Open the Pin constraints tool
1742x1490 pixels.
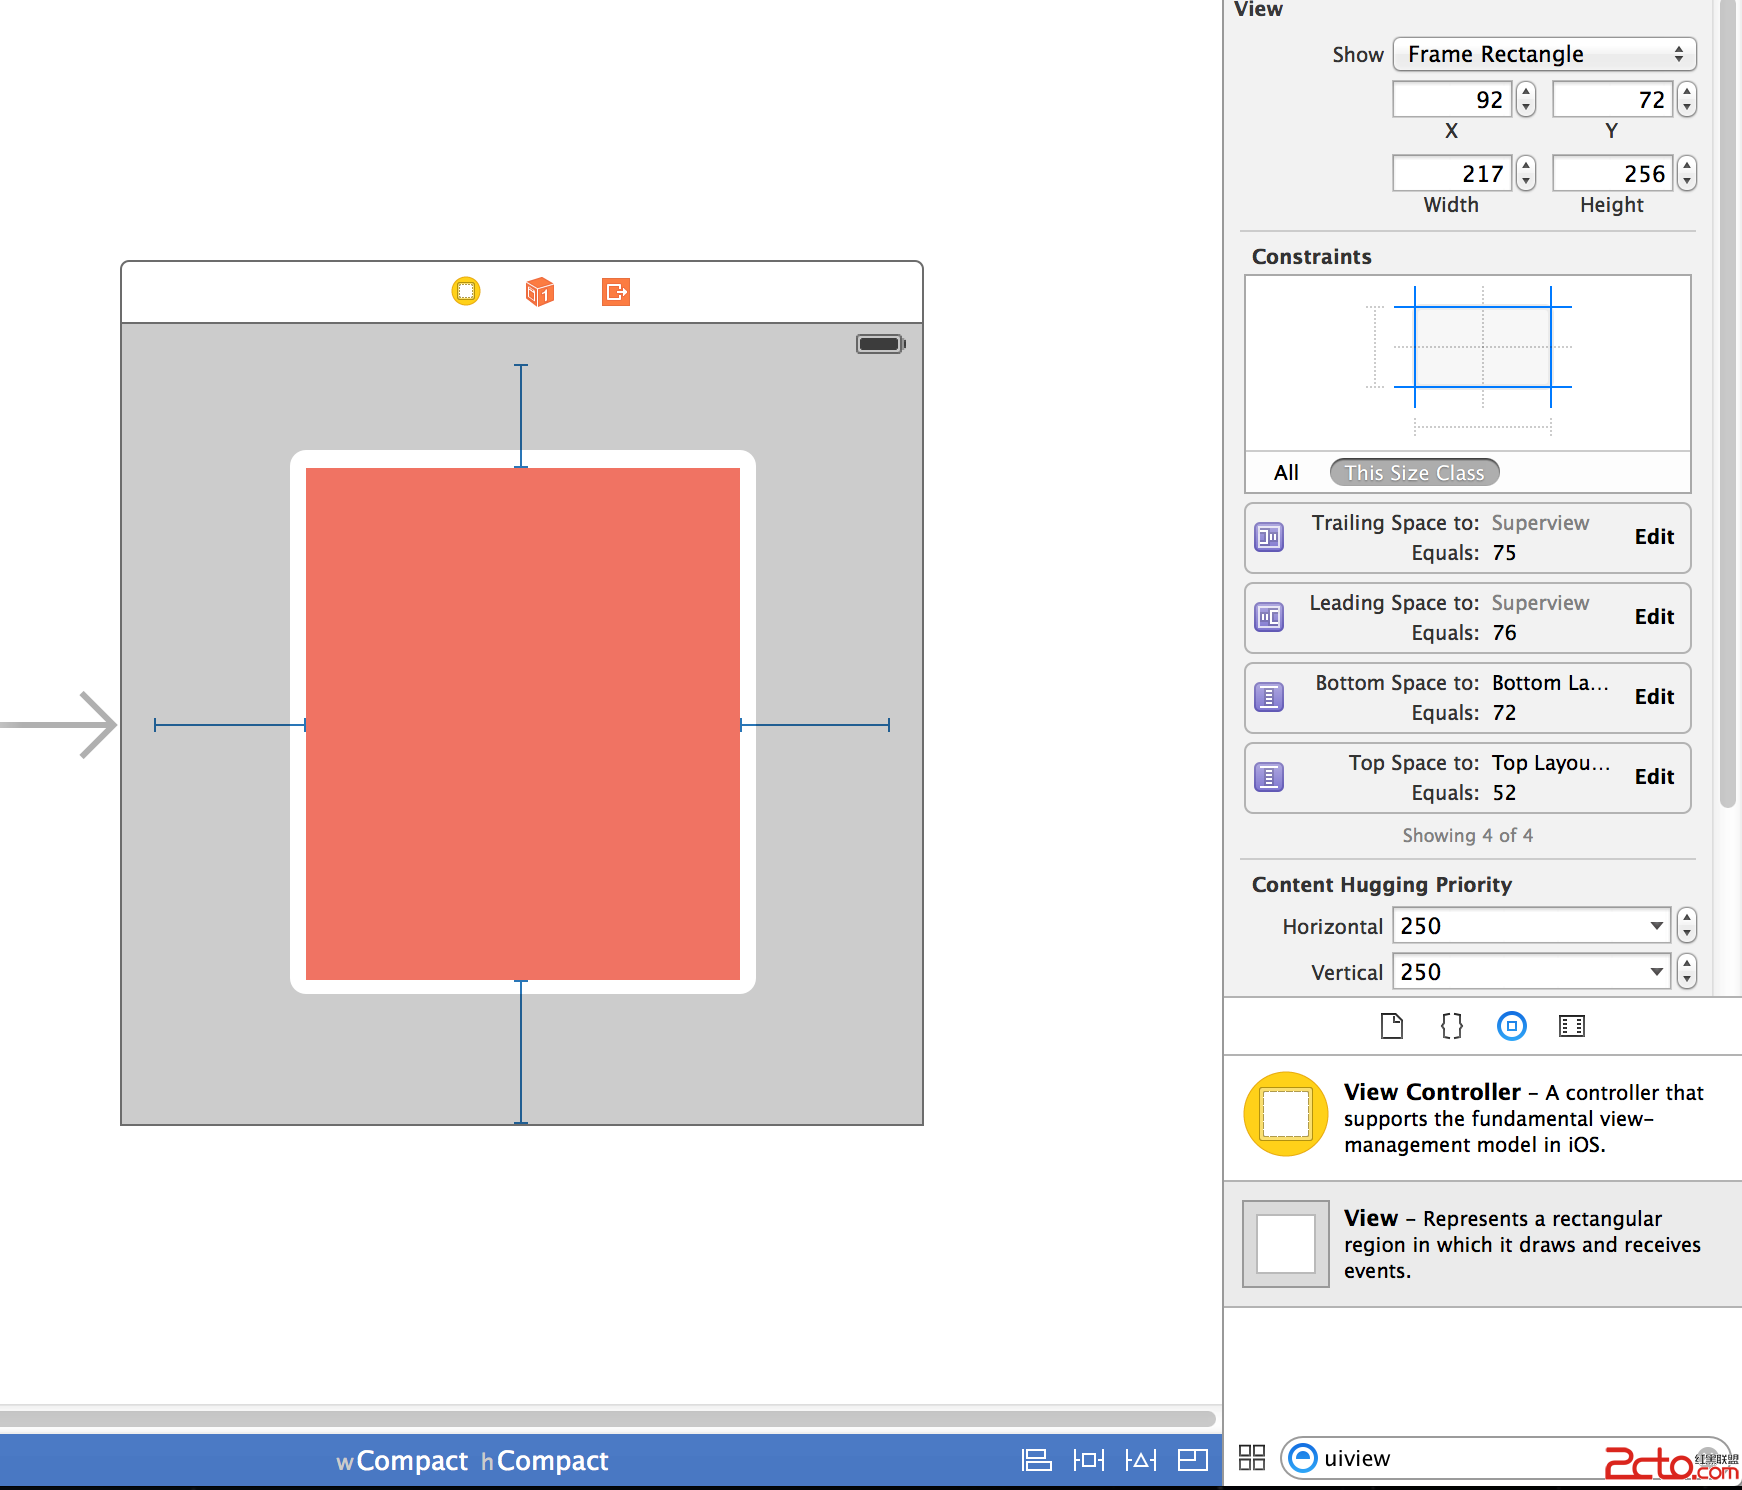click(1088, 1460)
